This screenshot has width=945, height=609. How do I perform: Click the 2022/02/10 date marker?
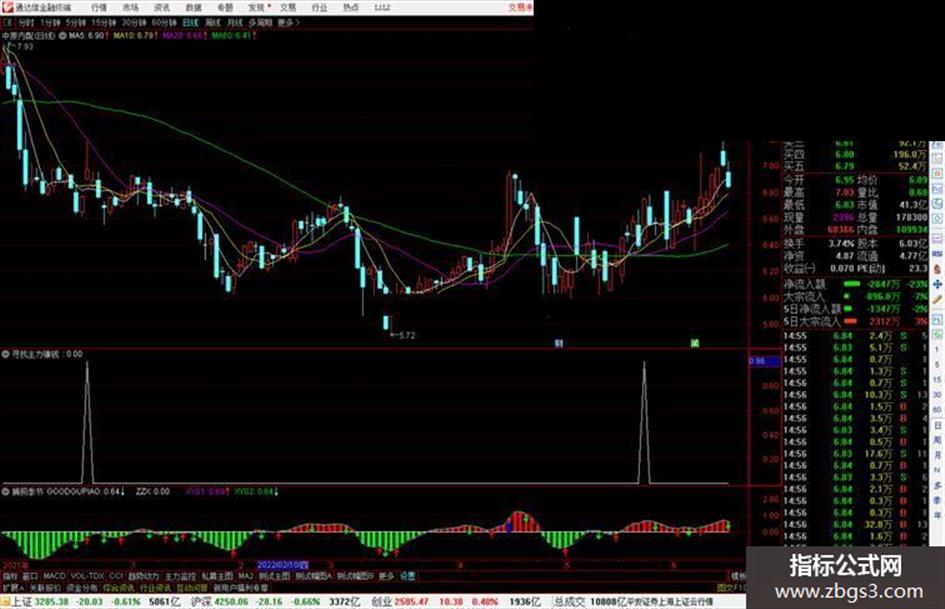(283, 565)
